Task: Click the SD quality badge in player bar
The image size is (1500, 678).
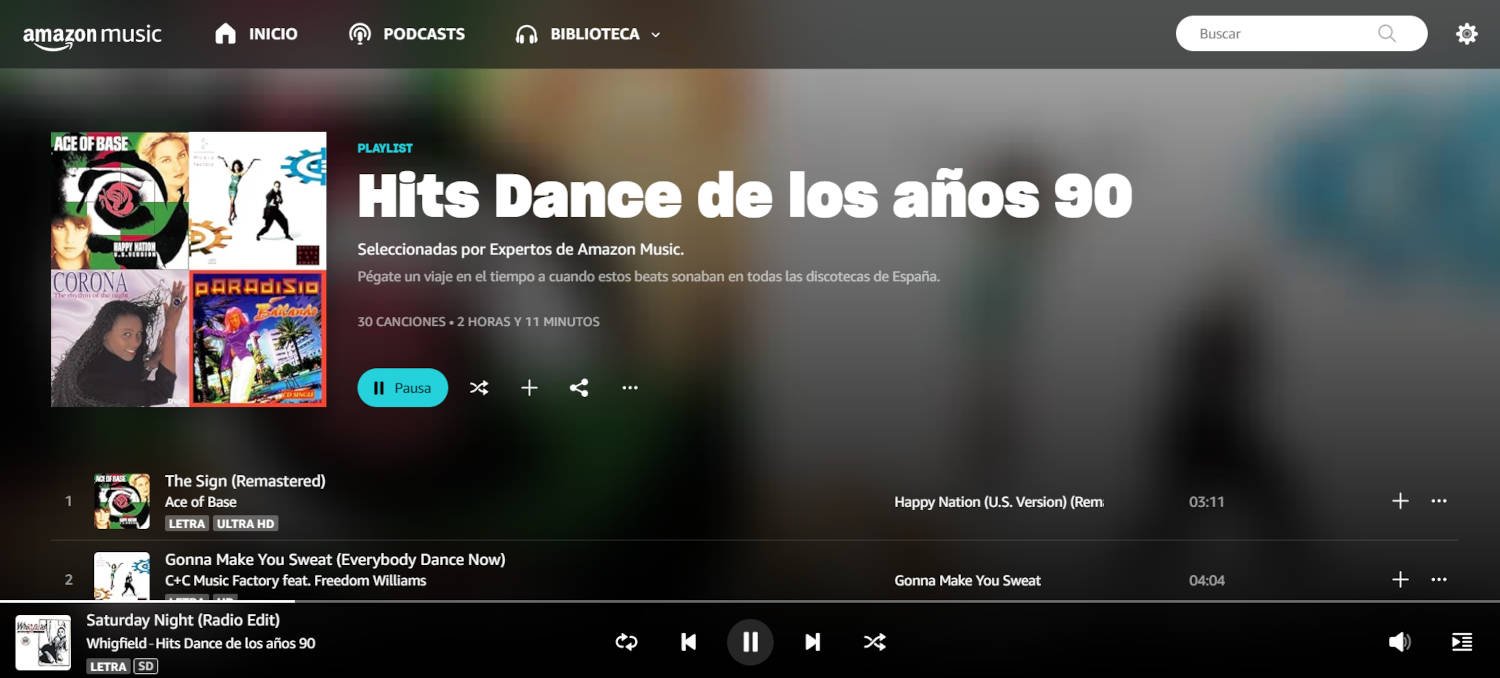Action: [146, 667]
